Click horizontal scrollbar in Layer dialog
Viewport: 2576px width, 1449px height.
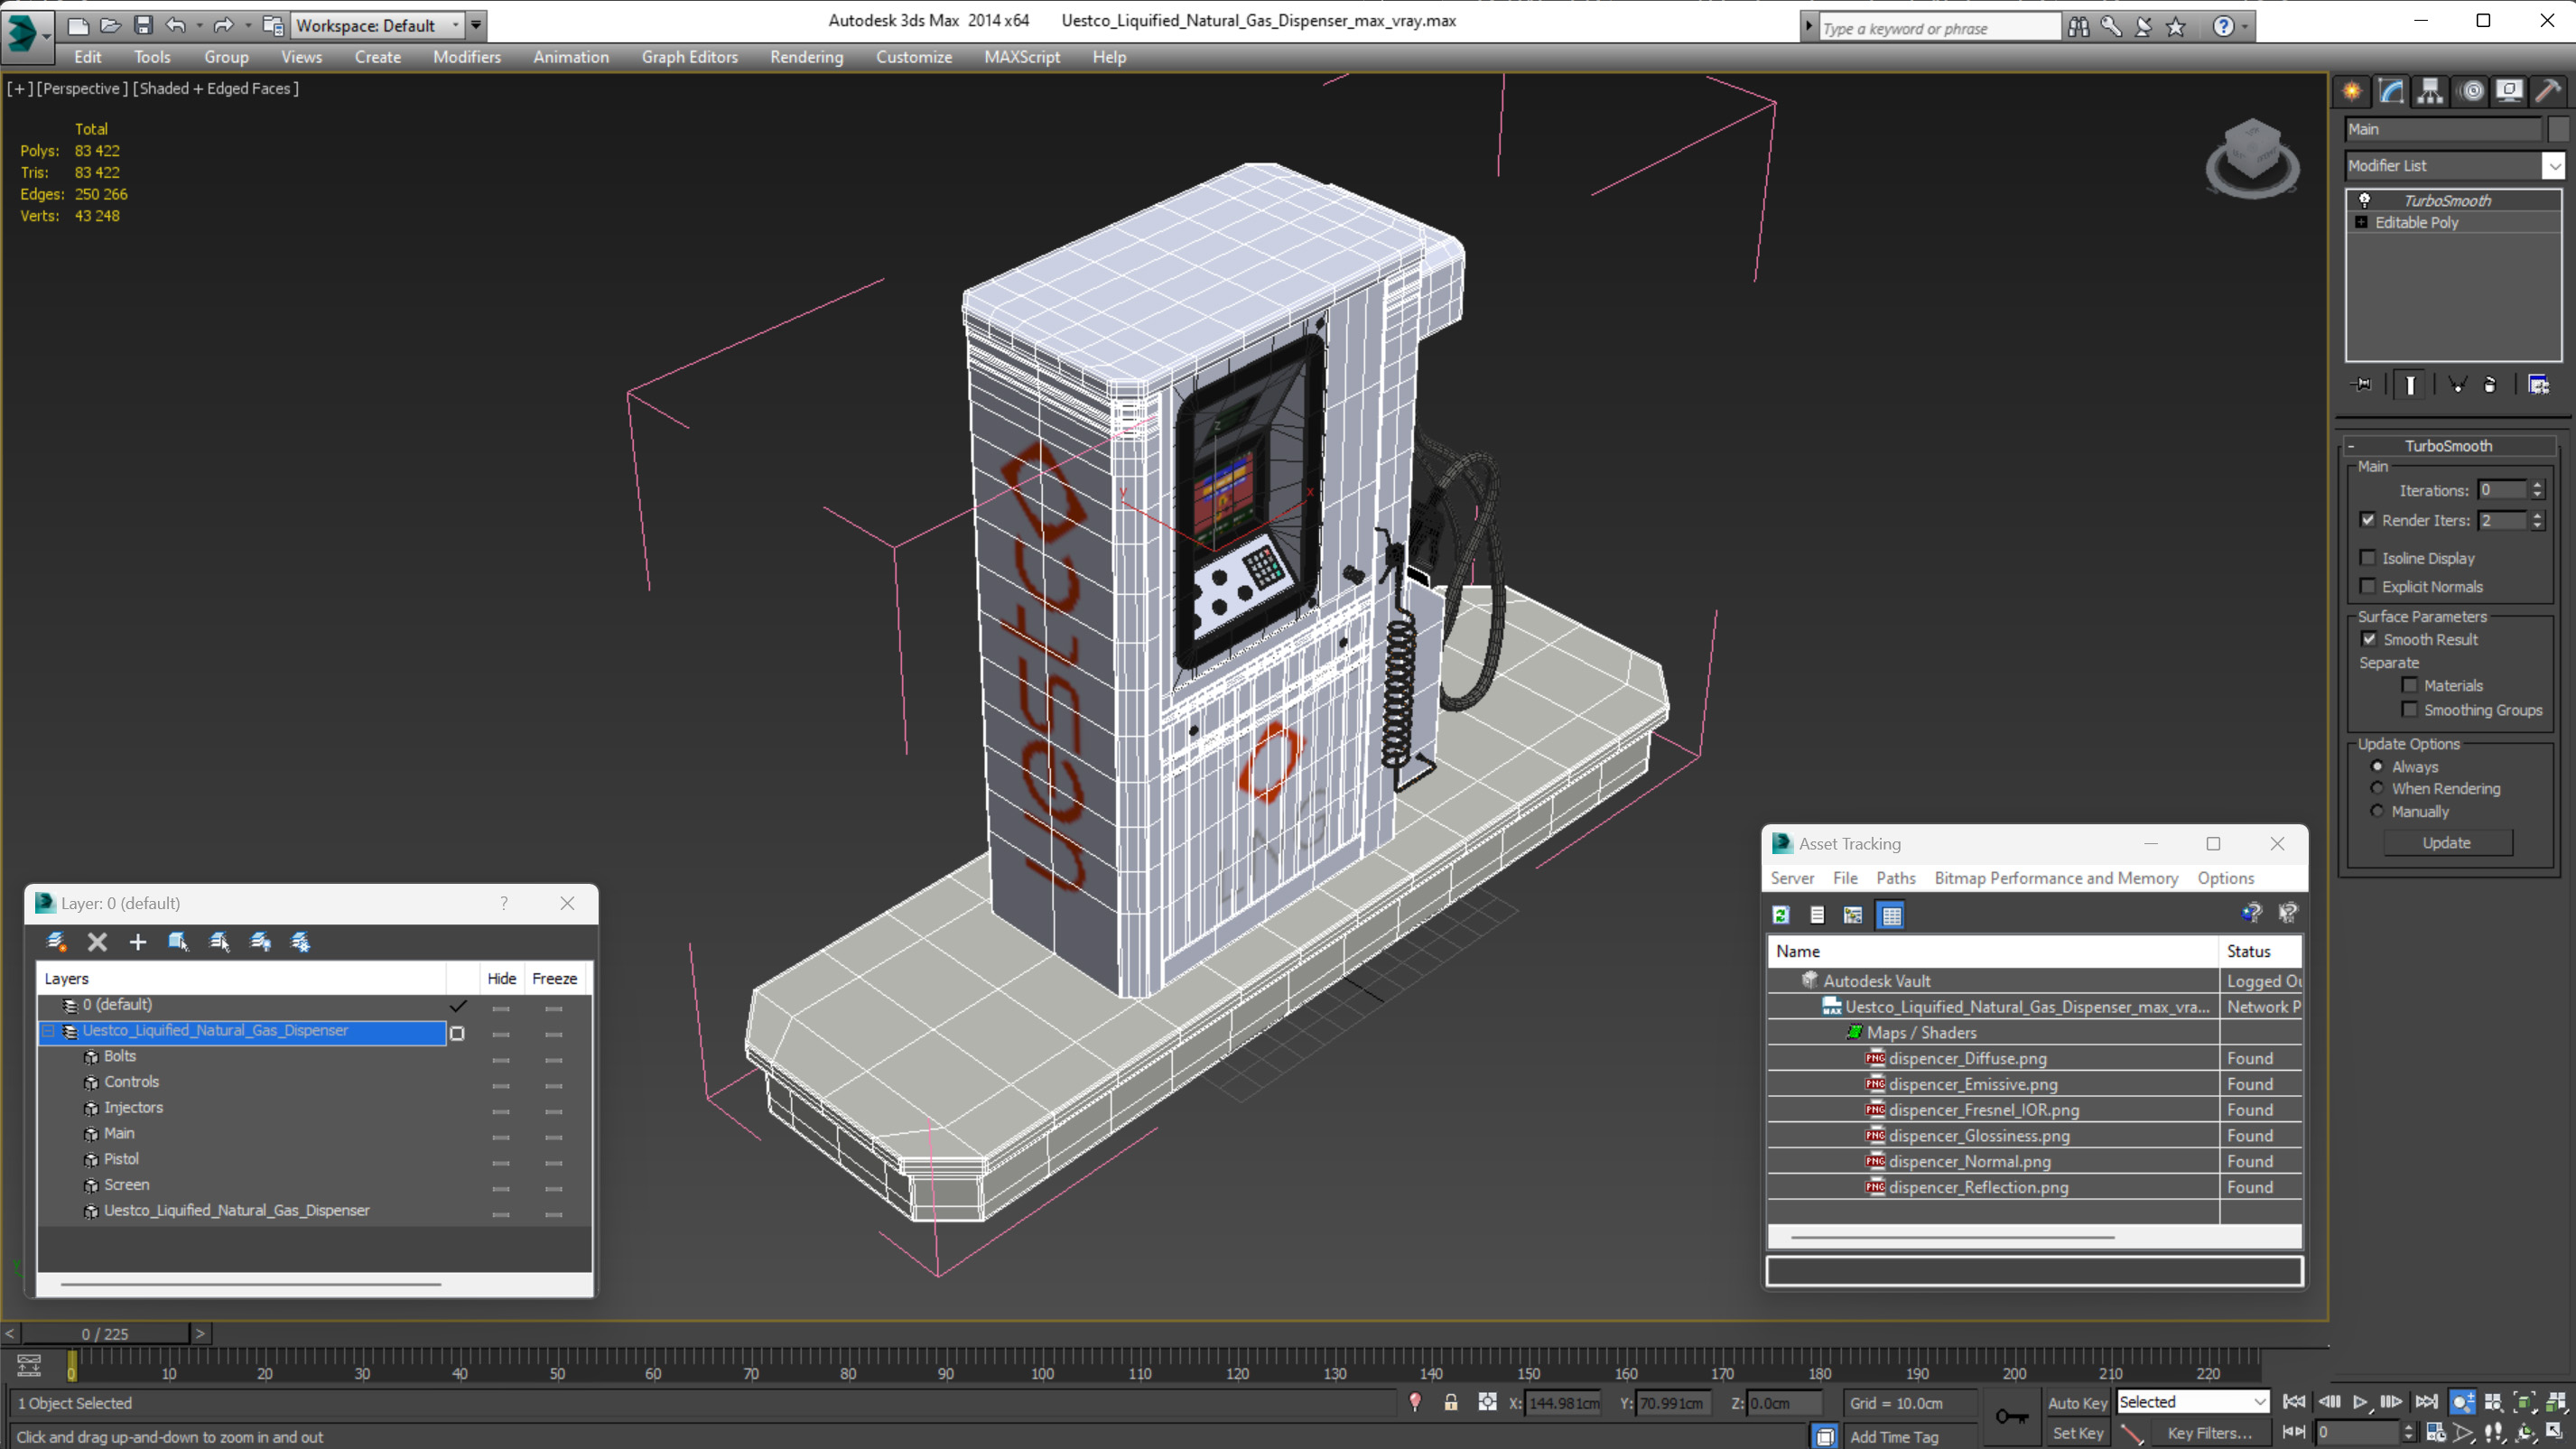point(250,1284)
